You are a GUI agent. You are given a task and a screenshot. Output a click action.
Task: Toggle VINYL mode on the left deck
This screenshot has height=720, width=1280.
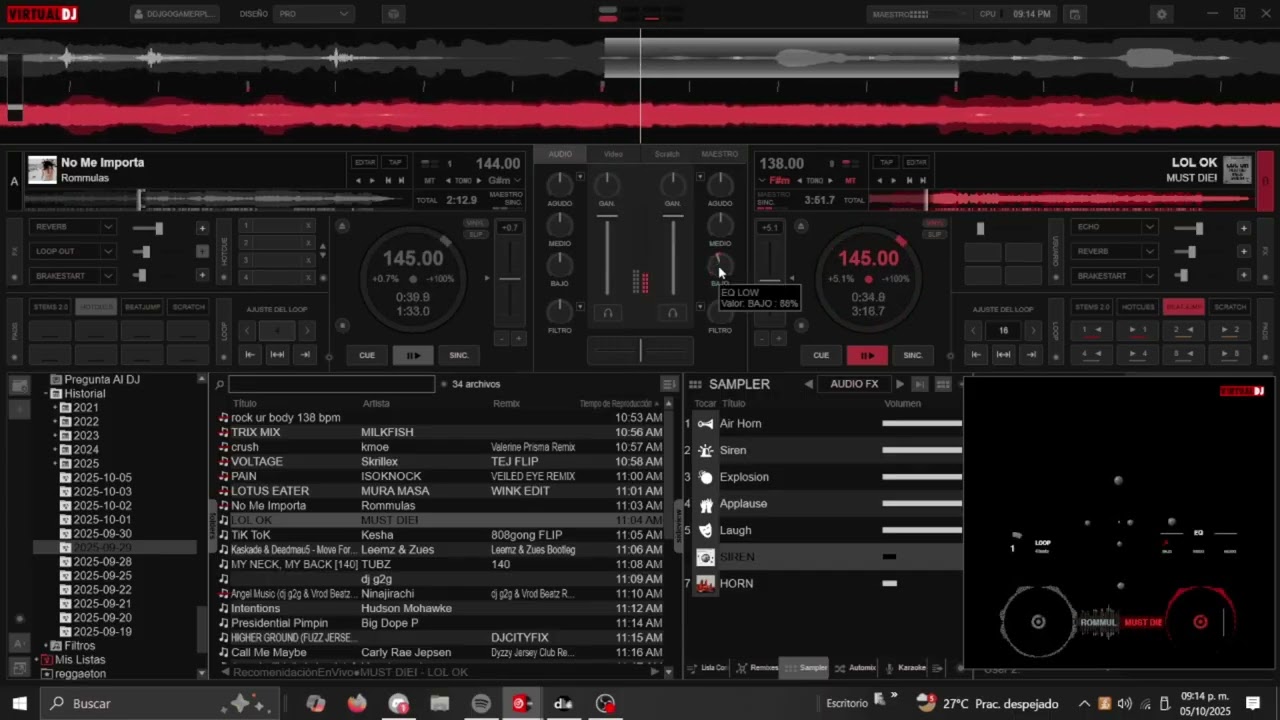point(476,223)
